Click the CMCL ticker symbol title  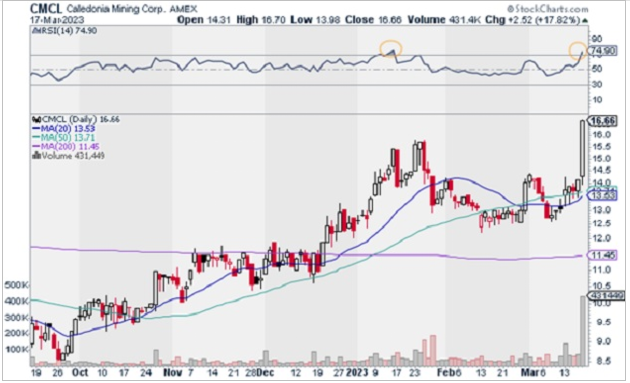(46, 8)
